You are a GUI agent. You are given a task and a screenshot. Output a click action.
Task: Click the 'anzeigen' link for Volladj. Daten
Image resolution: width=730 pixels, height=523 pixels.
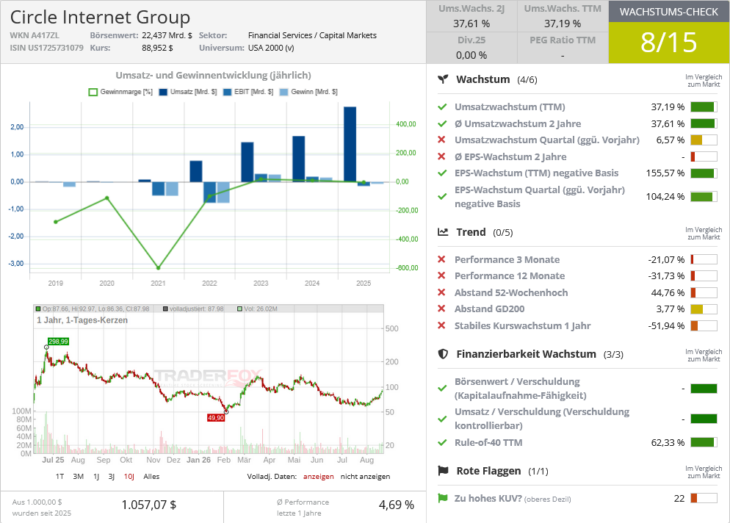[x=318, y=476]
